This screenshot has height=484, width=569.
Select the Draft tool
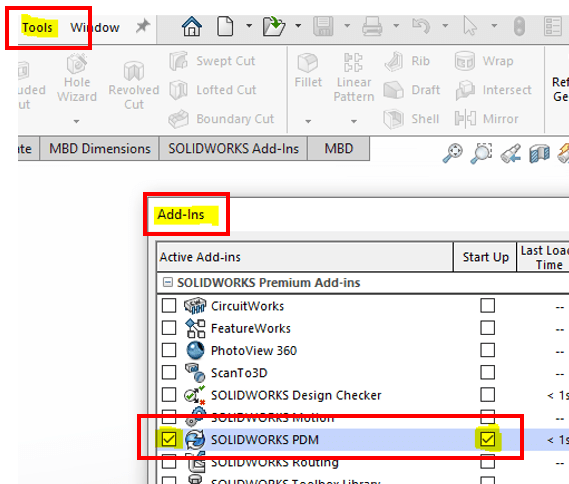click(x=412, y=90)
